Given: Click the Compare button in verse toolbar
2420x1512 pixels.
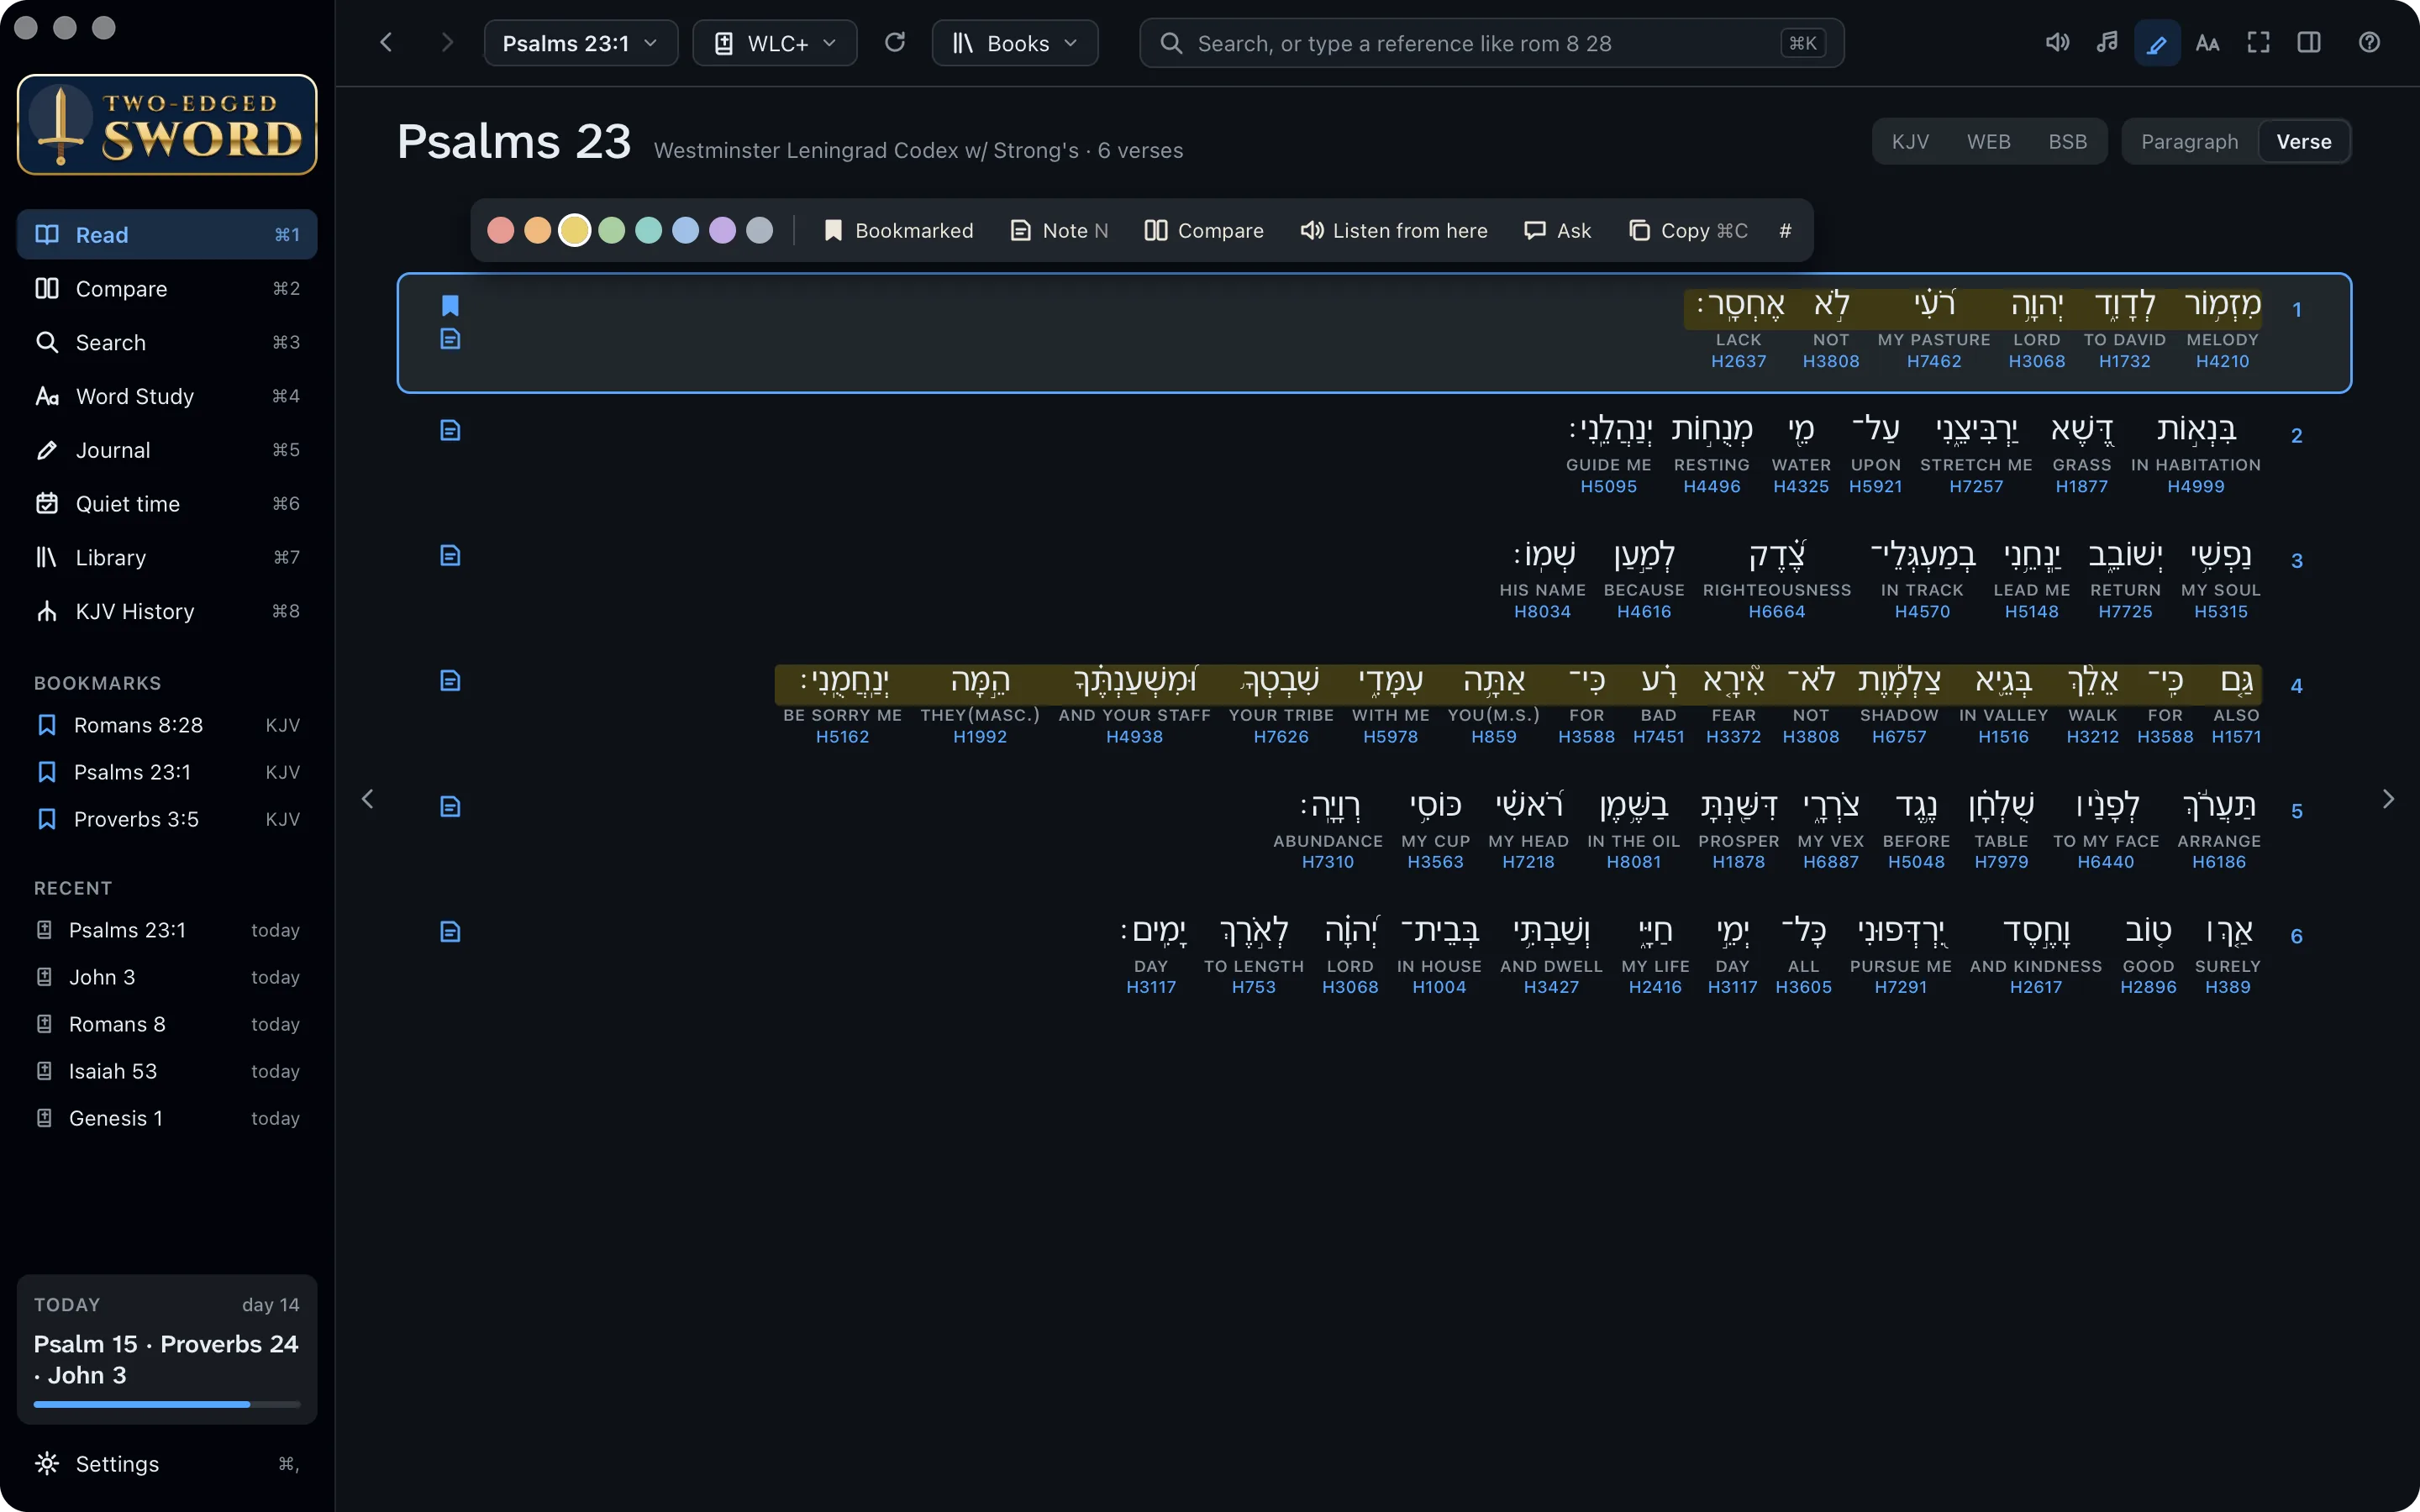Looking at the screenshot, I should pyautogui.click(x=1203, y=231).
